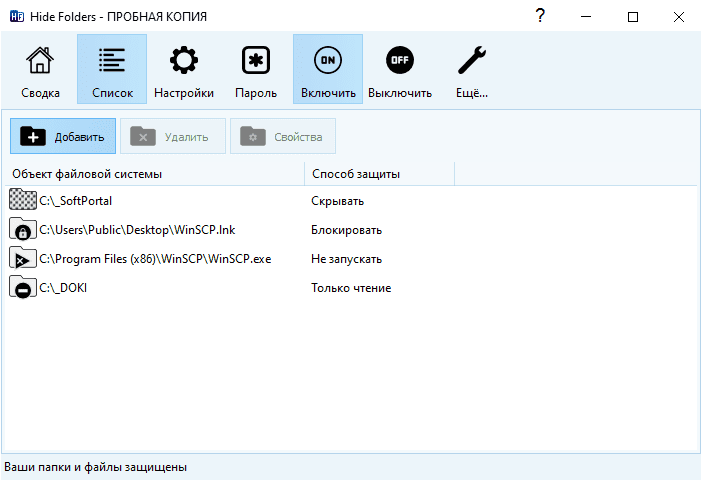Select the lock icon for WinSCP.lnk
The image size is (702, 481).
pos(22,229)
